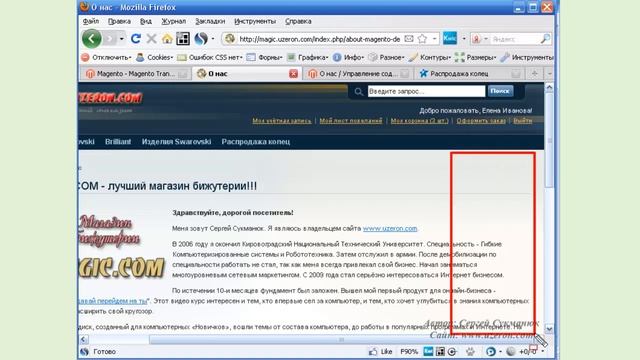Click the horizontal scrollbar left arrow
Image resolution: width=640 pixels, height=360 pixels.
coord(84,339)
